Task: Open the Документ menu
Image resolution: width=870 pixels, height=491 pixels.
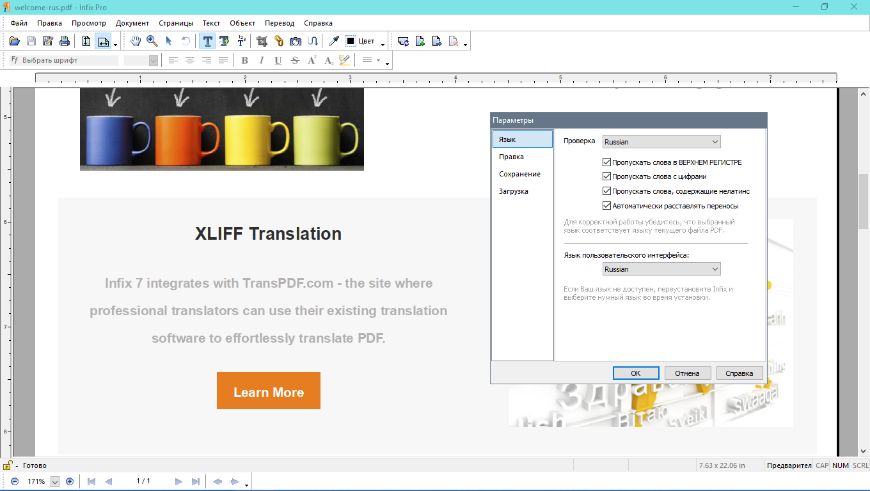Action: 132,23
